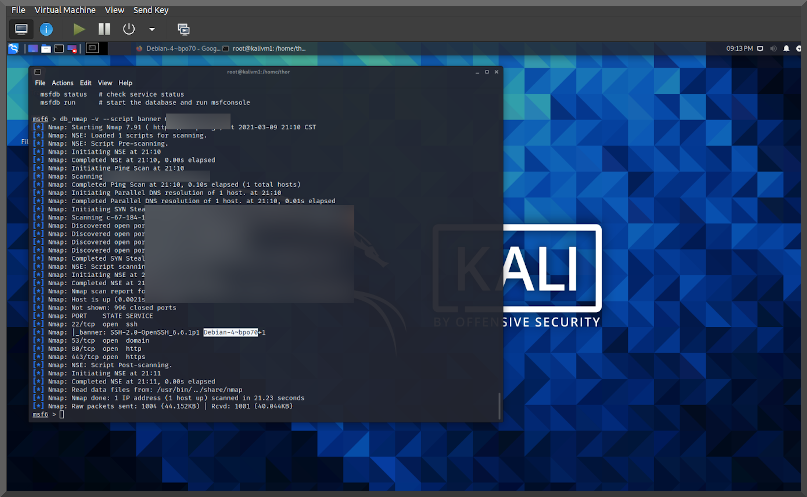Image resolution: width=807 pixels, height=497 pixels.
Task: Open the Send Key menu
Action: tap(150, 9)
